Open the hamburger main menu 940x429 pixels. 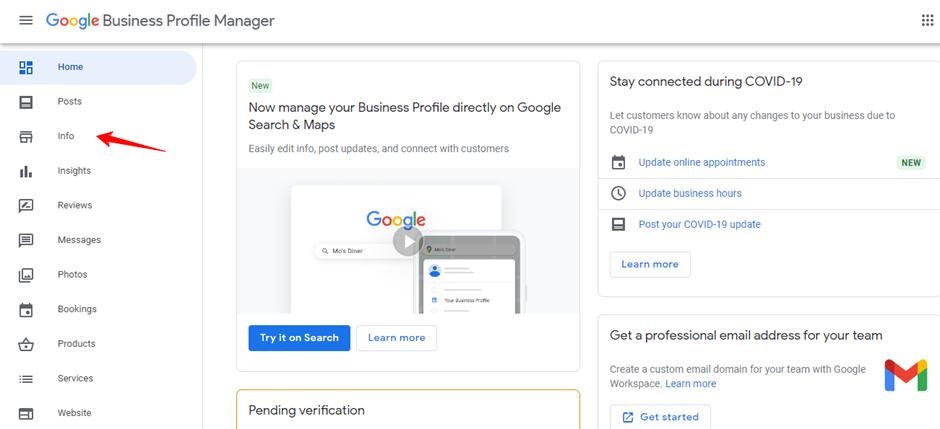coord(26,21)
